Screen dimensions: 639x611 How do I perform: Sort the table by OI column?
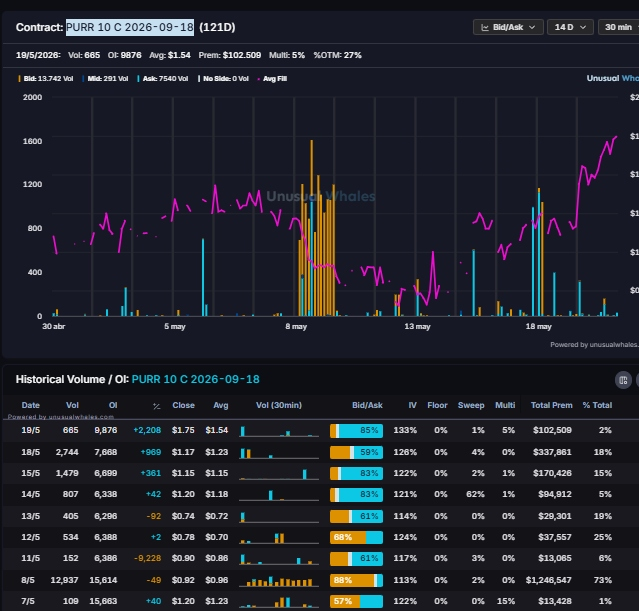coord(113,405)
